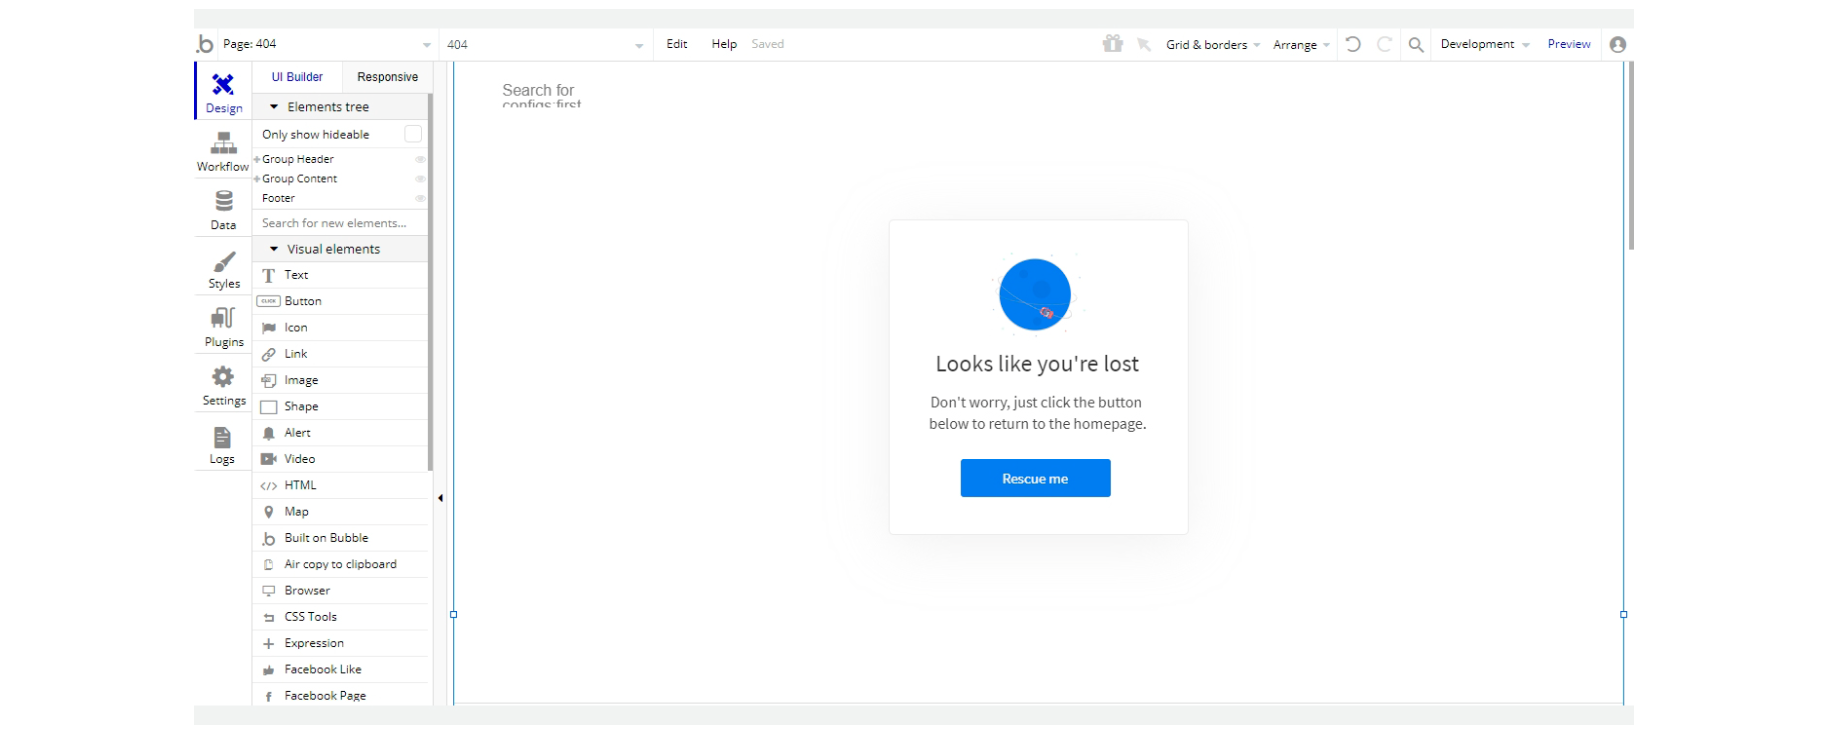
Task: Expand the Grid & borders dropdown
Action: pos(1212,45)
